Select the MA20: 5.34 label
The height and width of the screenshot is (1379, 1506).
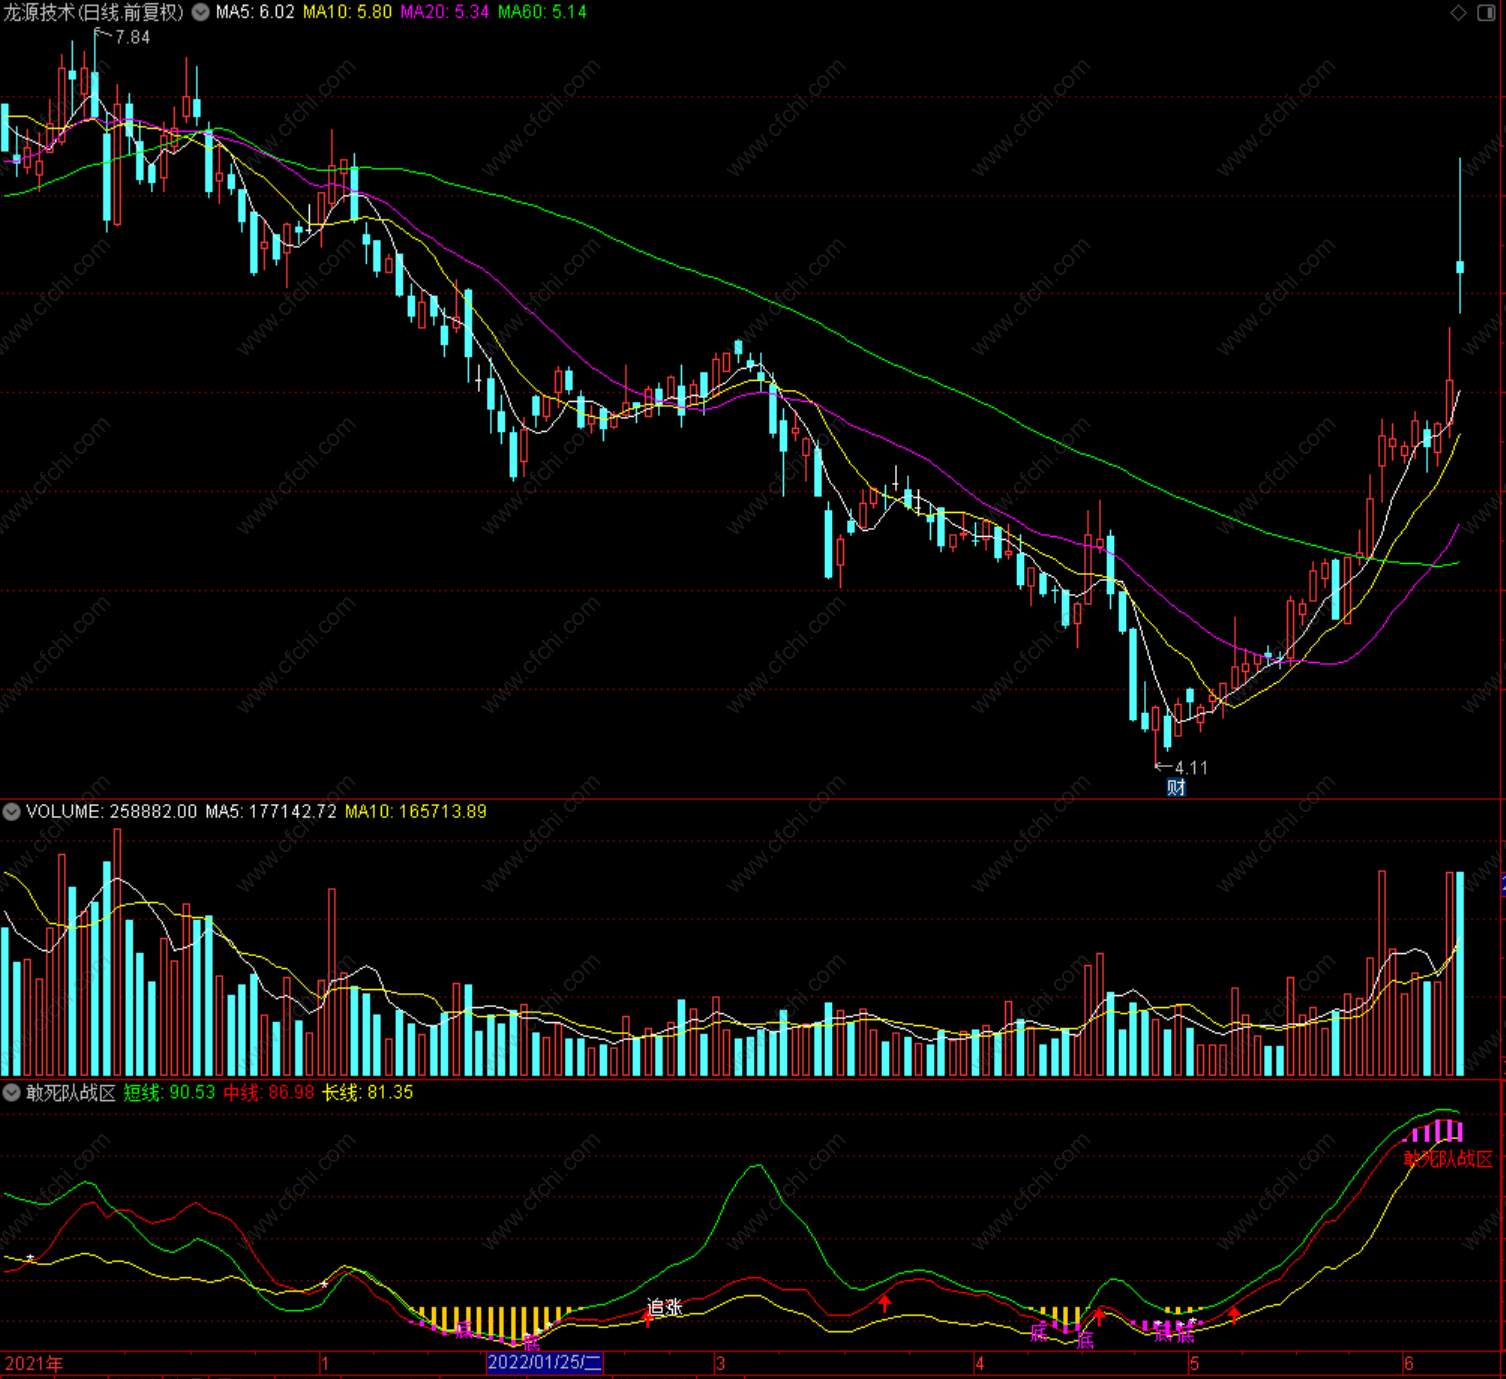445,12
